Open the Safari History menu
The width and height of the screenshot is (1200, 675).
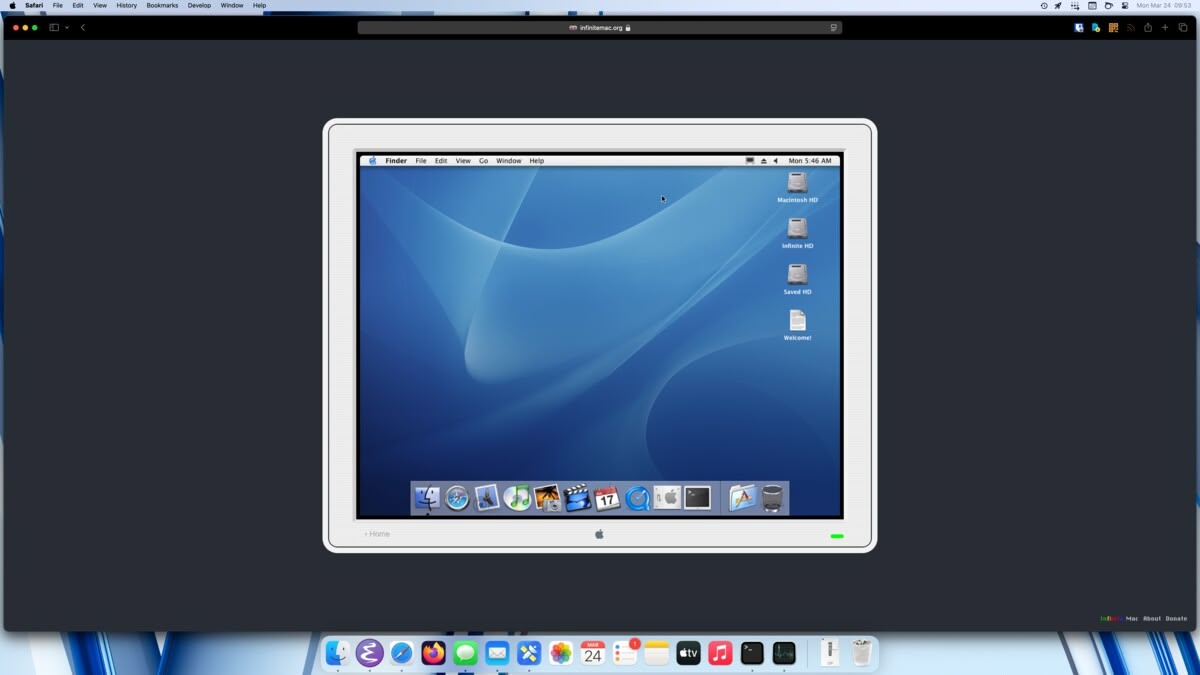click(126, 5)
